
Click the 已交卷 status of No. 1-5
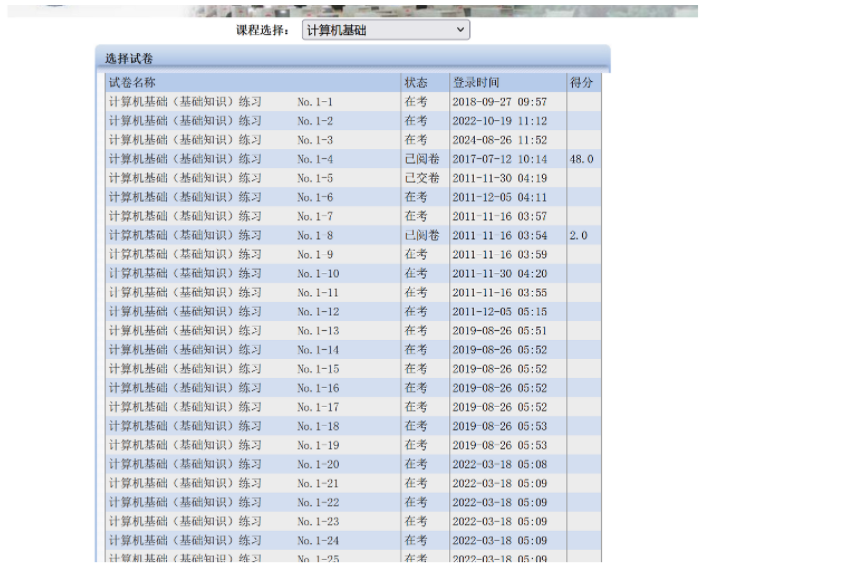(422, 178)
